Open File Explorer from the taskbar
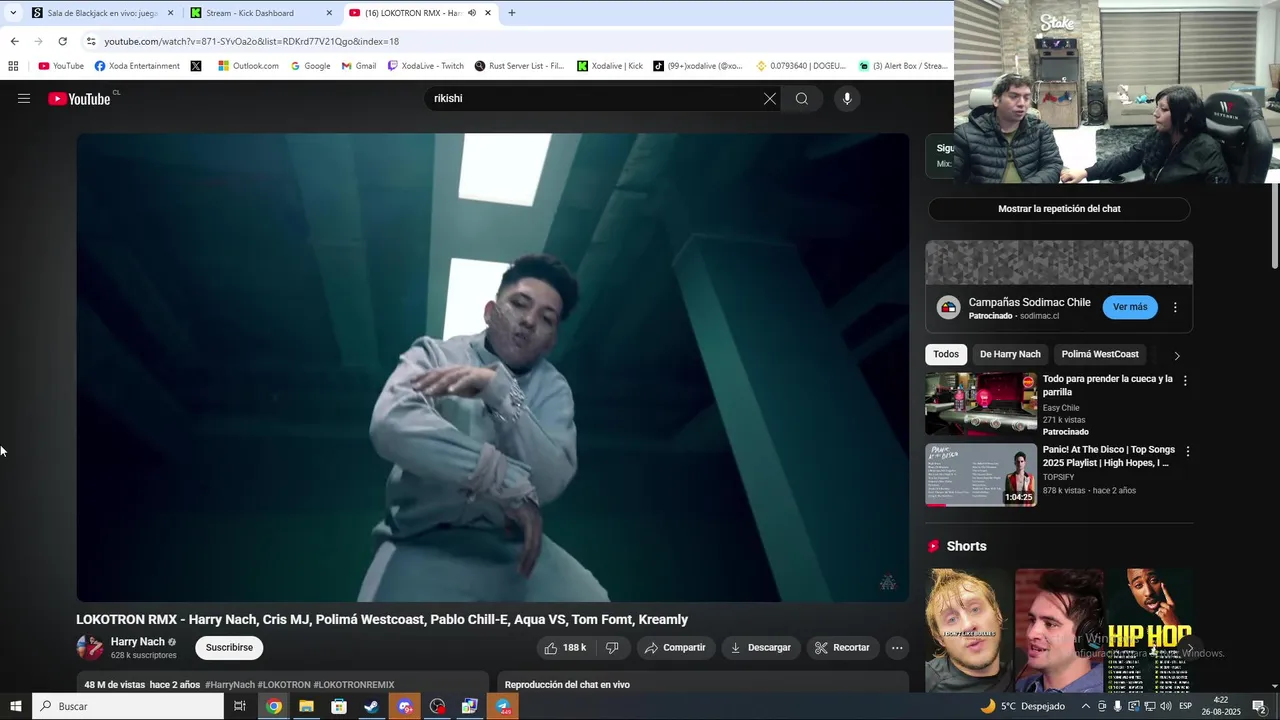This screenshot has width=1280, height=720. tap(306, 706)
